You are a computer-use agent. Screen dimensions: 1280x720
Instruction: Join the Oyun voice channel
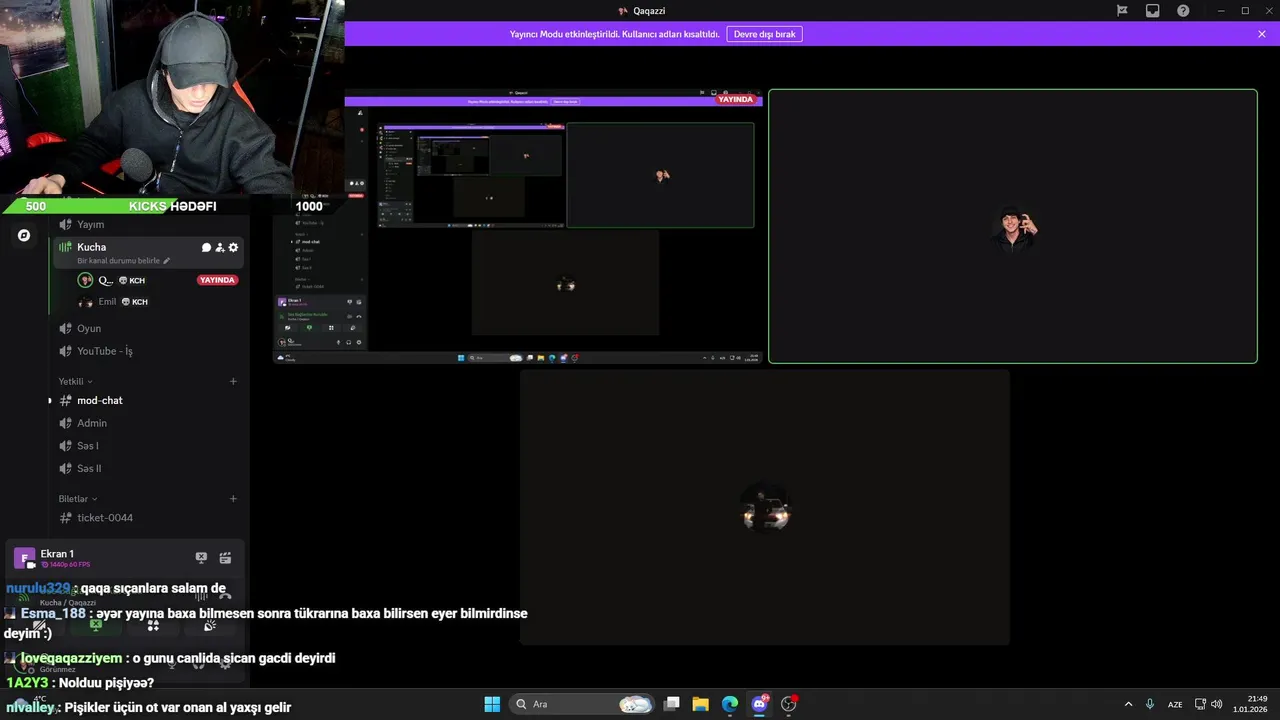click(150, 328)
